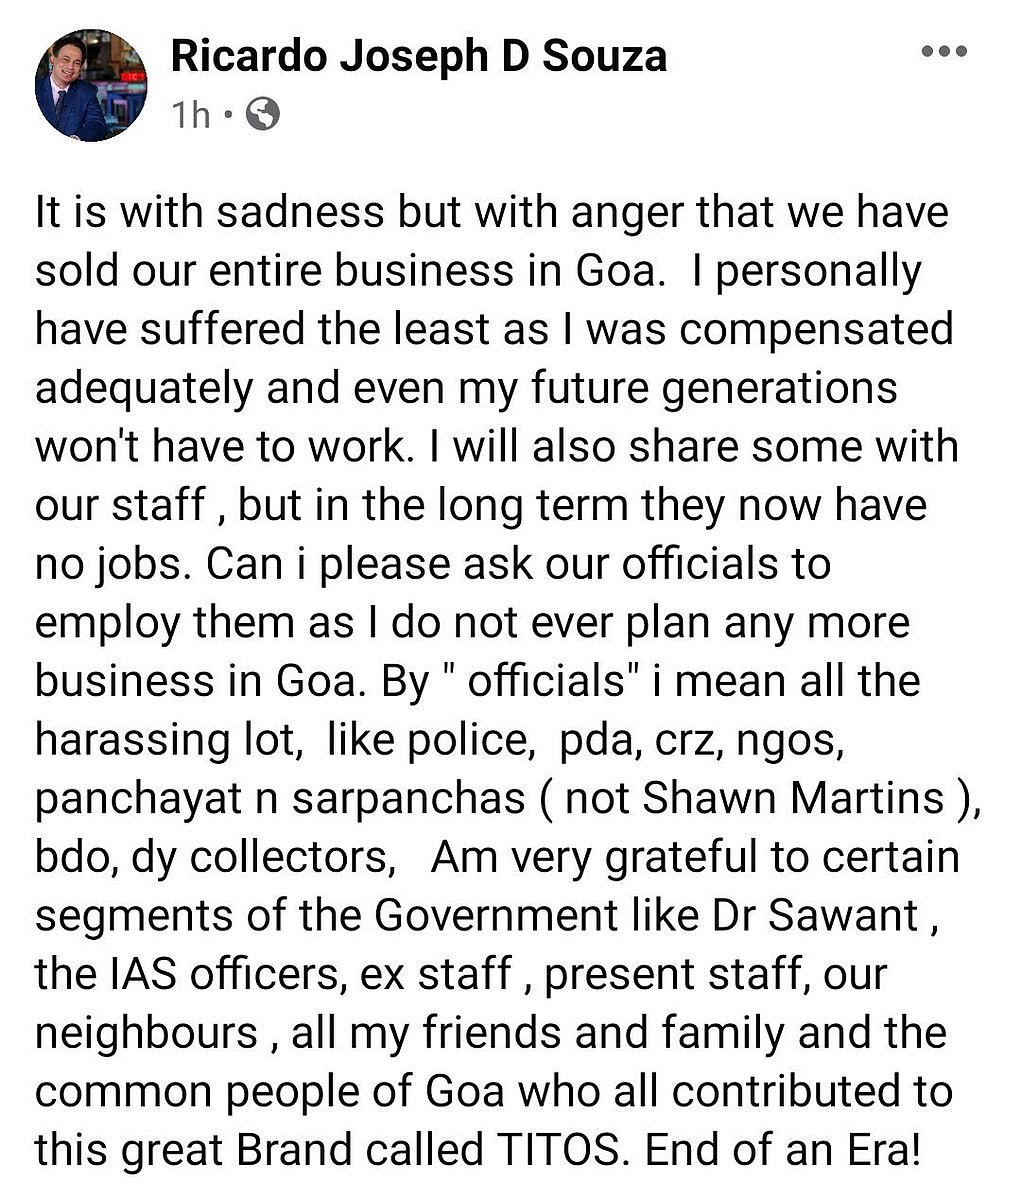1021x1200 pixels.
Task: Click the name Shawn Martins in the post
Action: point(793,797)
